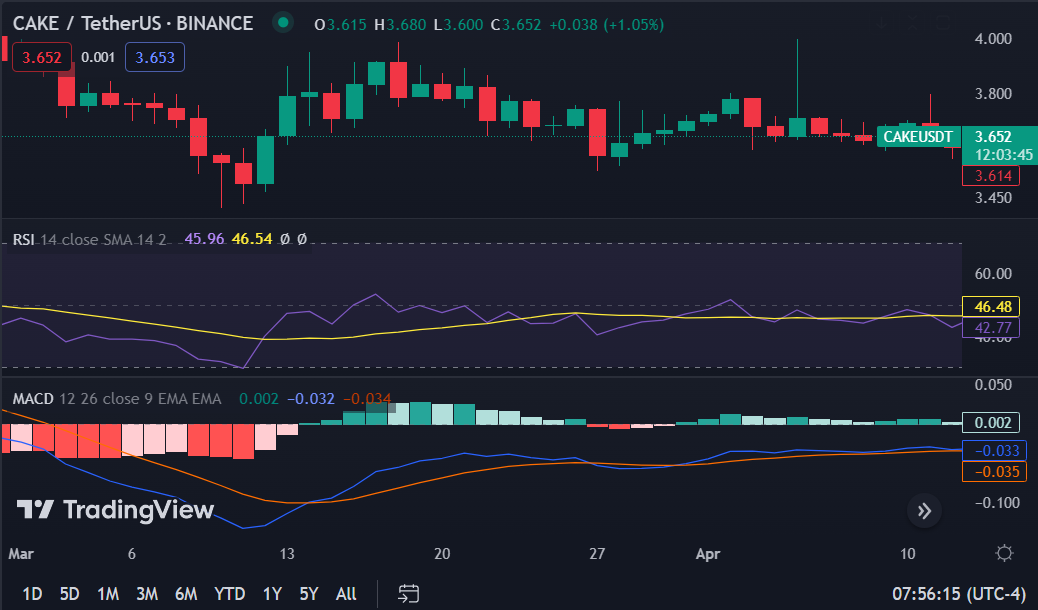This screenshot has width=1038, height=610.
Task: Click the Apr label on time axis
Action: (708, 554)
